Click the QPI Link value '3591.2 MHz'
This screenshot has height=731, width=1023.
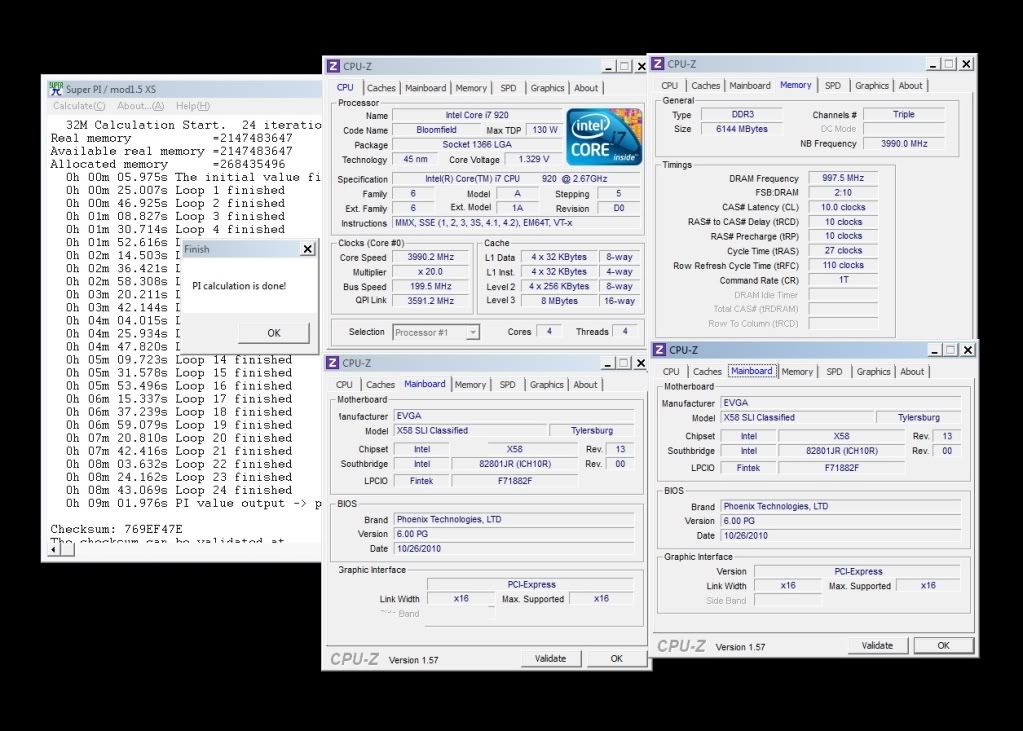coord(431,301)
